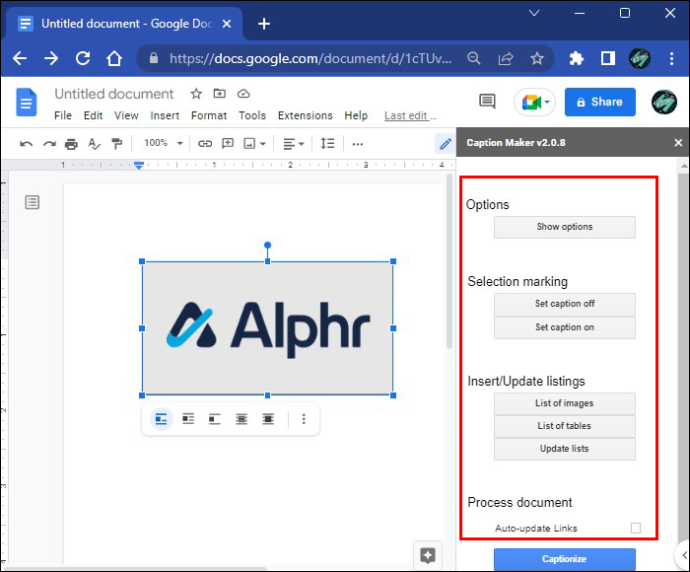This screenshot has height=572, width=690.
Task: Expand the side panel arrow
Action: (684, 555)
